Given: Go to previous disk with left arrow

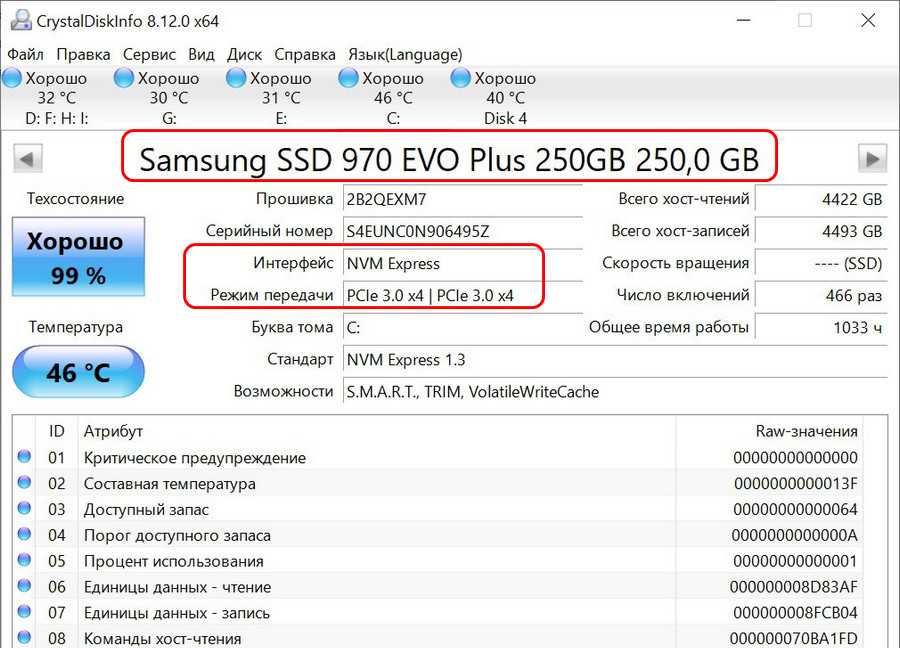Looking at the screenshot, I should coord(28,158).
